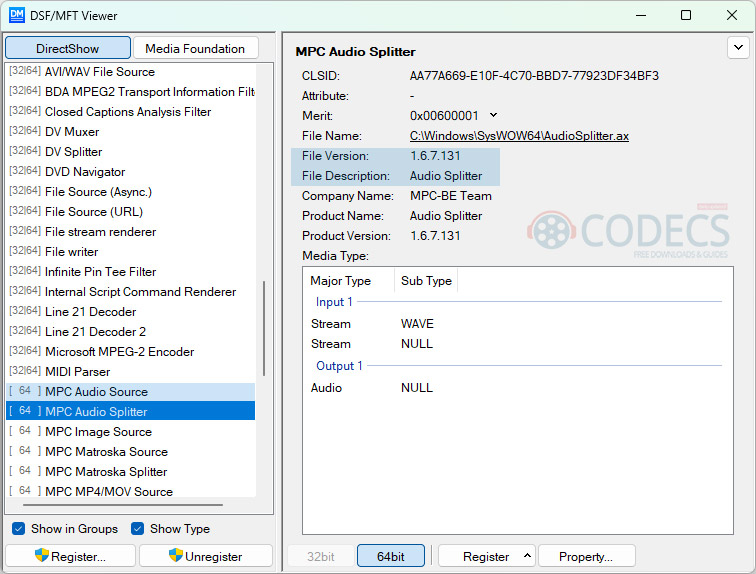
Task: Click the vertical scrollbar of filter list
Action: [264, 328]
